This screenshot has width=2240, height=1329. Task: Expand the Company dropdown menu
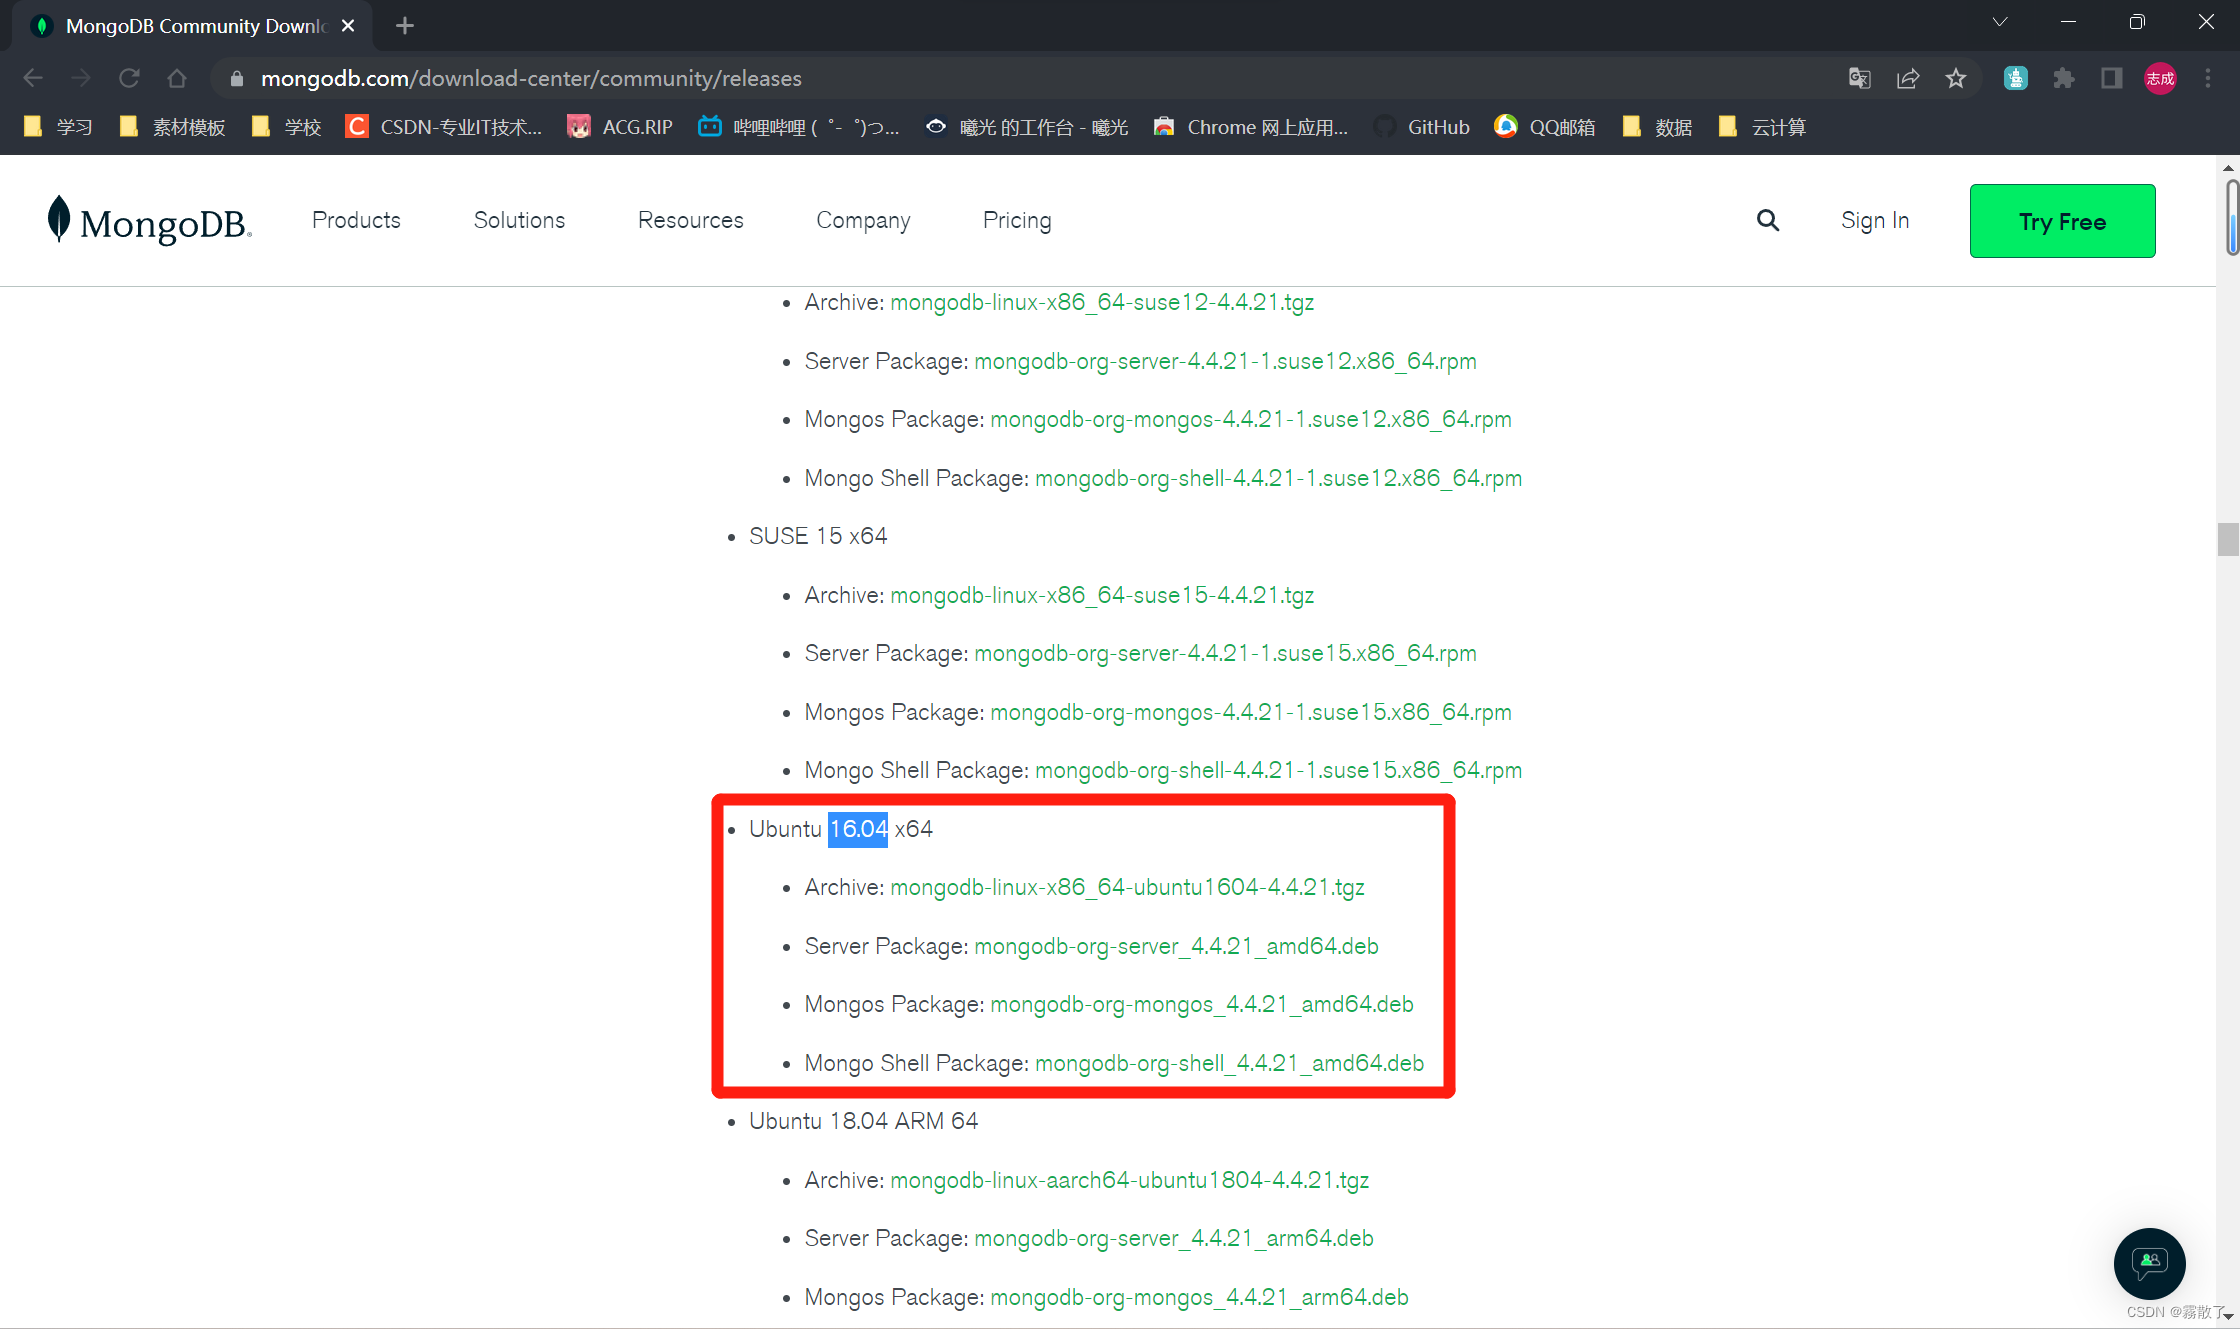coord(862,220)
